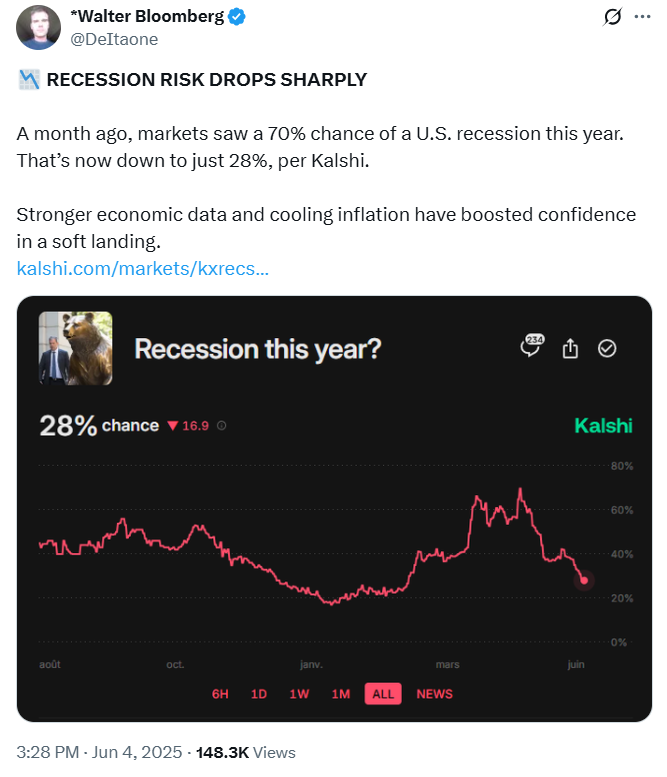Open the kalshi.com/markets link

tap(143, 268)
